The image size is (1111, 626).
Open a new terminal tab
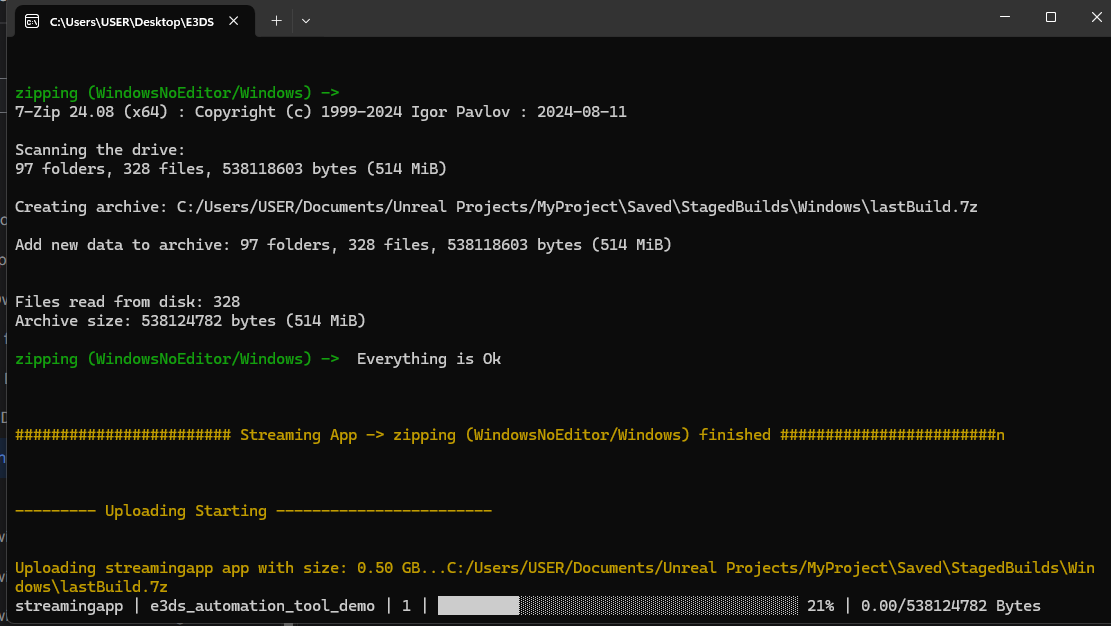point(276,19)
